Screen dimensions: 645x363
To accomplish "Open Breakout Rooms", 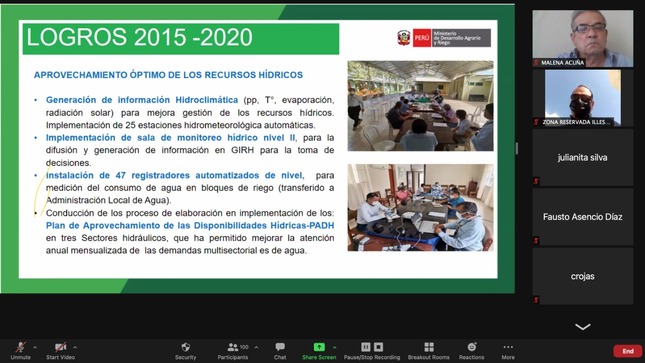I will coord(429,351).
